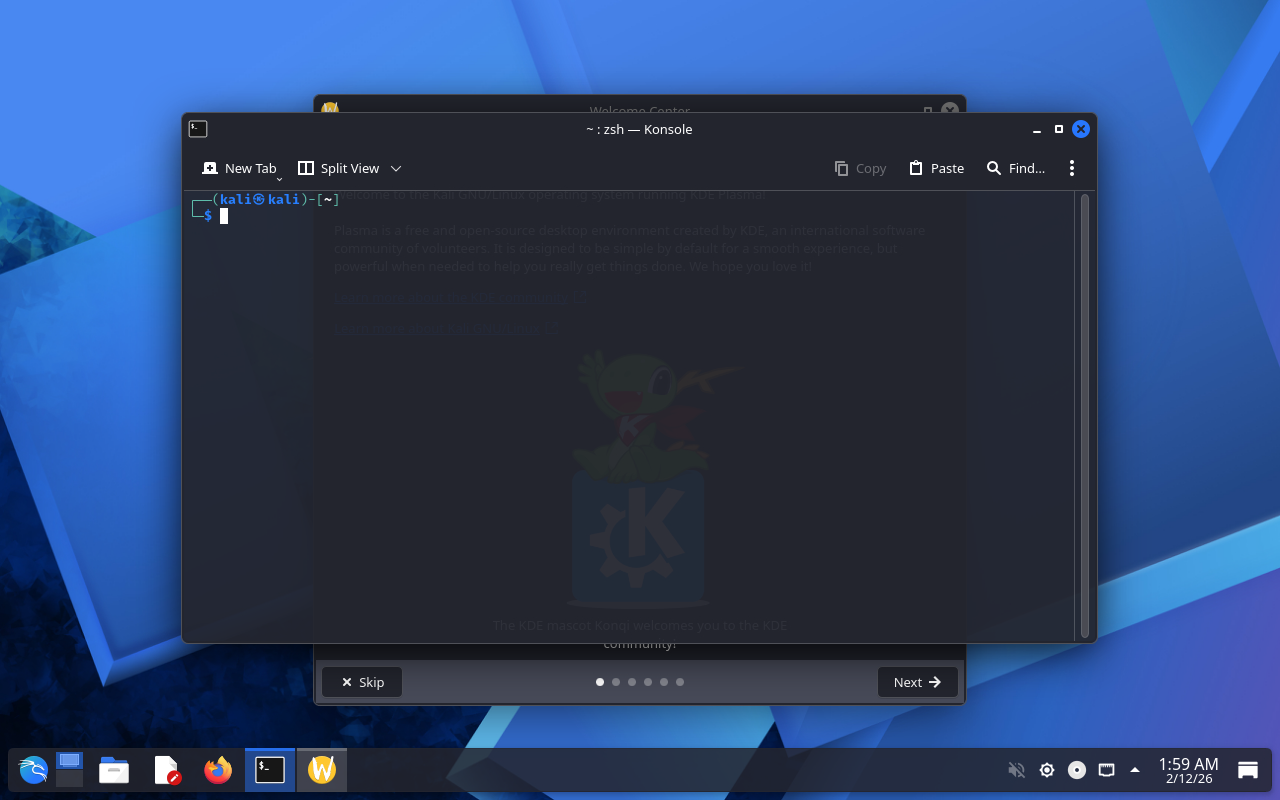
Task: Open the Kali application launcher menu
Action: (x=33, y=770)
